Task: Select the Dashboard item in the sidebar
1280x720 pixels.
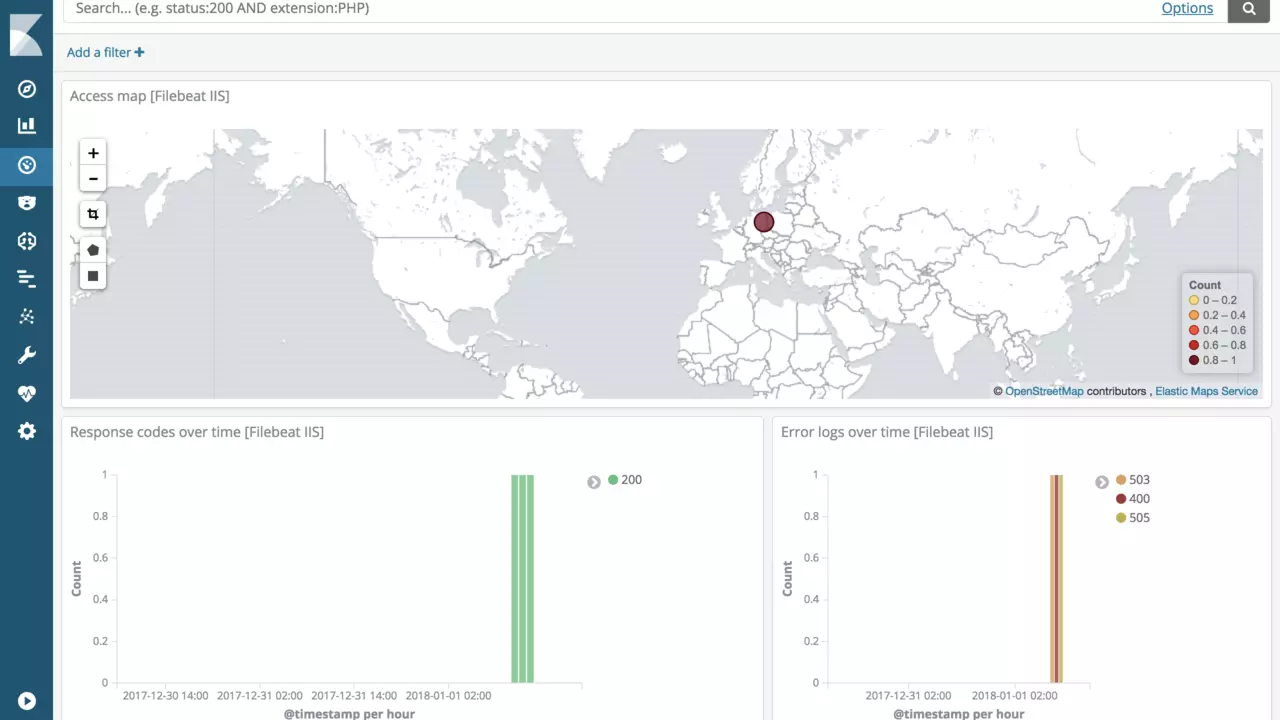Action: point(27,165)
